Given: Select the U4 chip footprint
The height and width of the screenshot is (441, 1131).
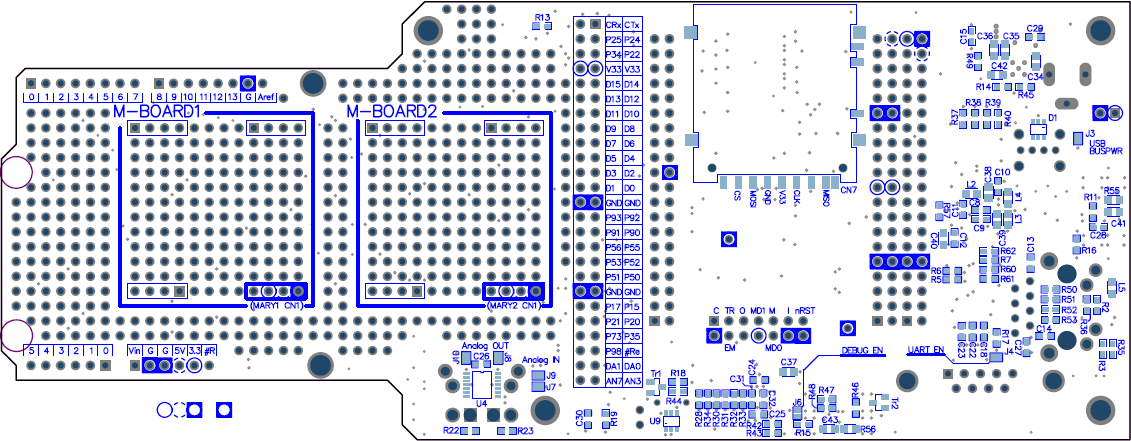Looking at the screenshot, I should 482,385.
